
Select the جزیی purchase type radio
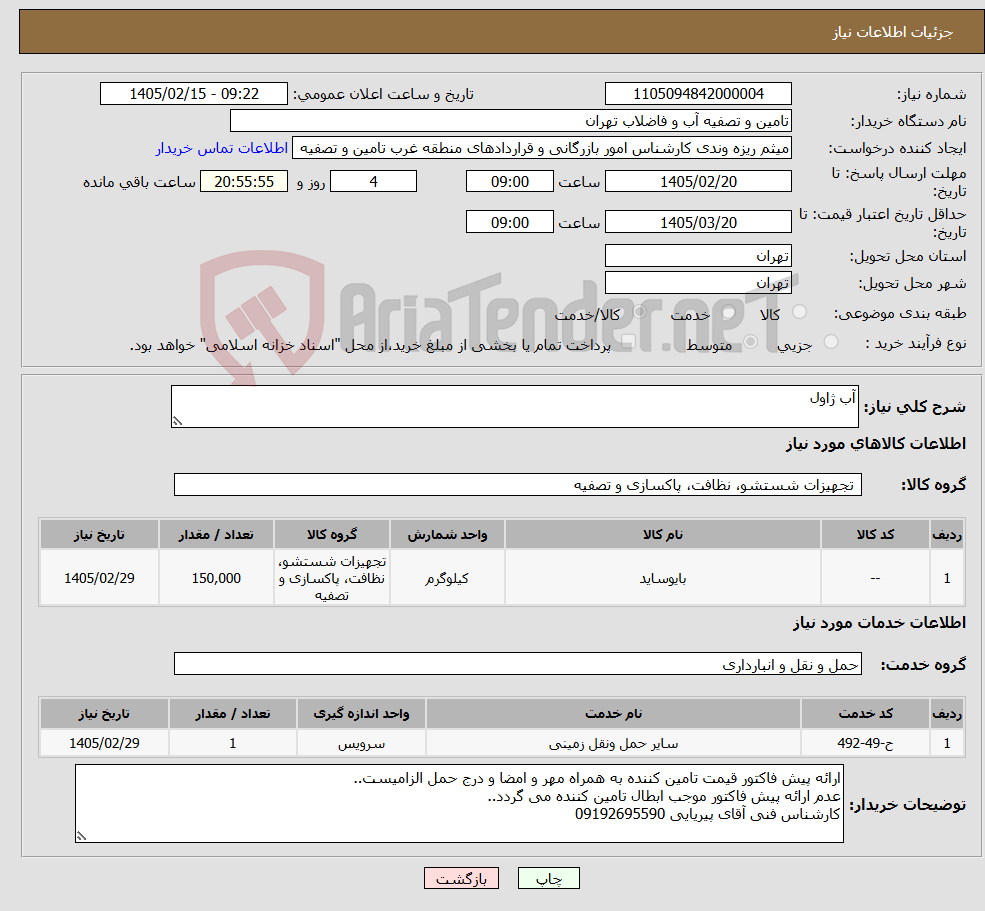click(x=830, y=342)
